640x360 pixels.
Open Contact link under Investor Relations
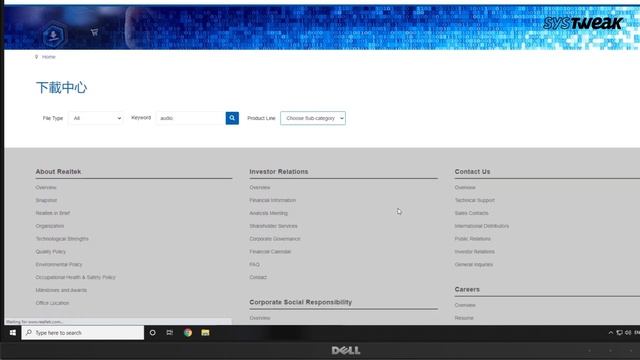click(x=258, y=277)
